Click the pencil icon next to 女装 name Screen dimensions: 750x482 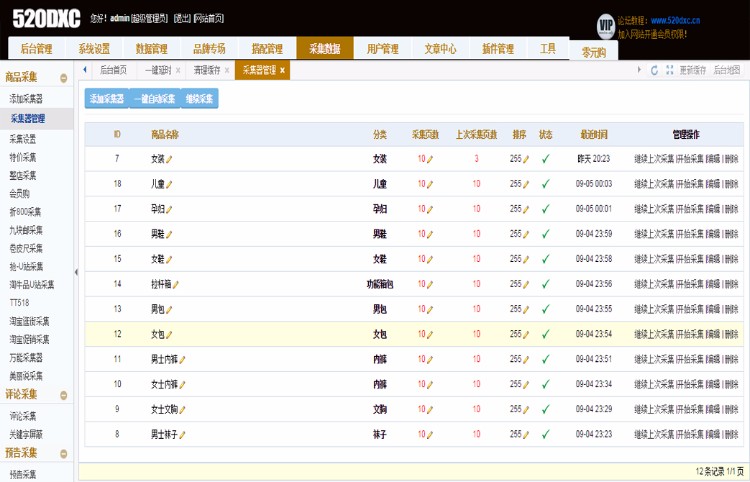tap(169, 159)
